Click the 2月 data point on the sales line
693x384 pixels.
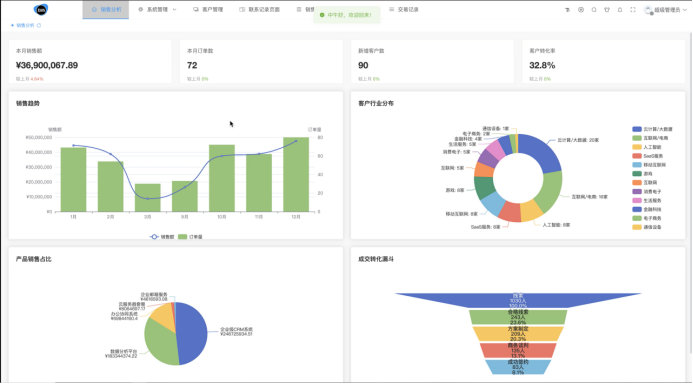click(110, 154)
